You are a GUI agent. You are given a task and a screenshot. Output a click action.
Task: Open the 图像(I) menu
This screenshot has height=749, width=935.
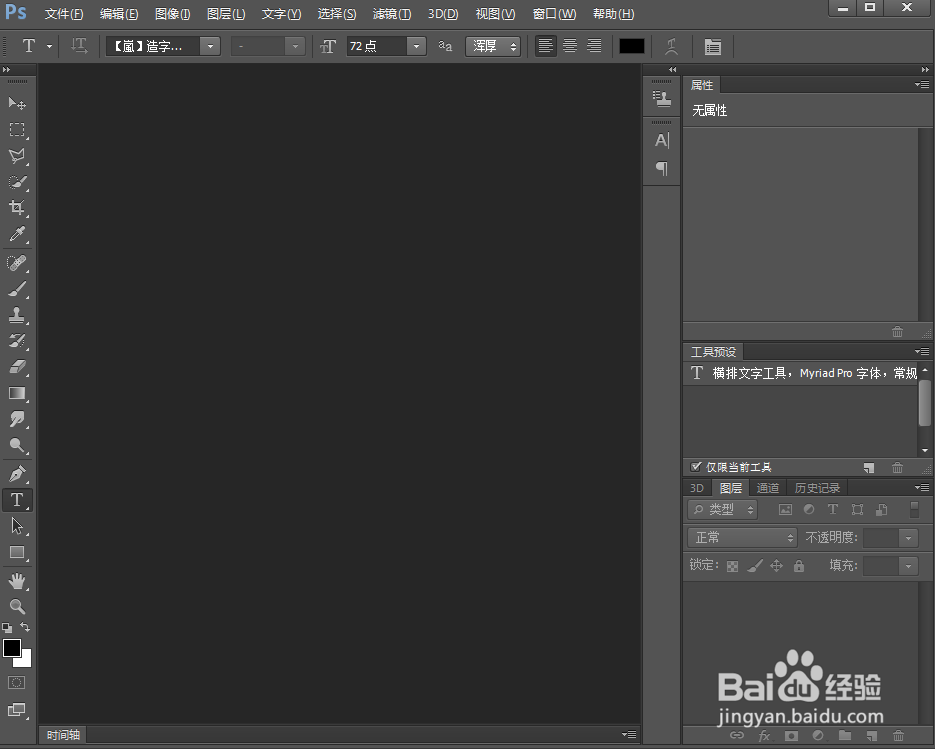(172, 14)
